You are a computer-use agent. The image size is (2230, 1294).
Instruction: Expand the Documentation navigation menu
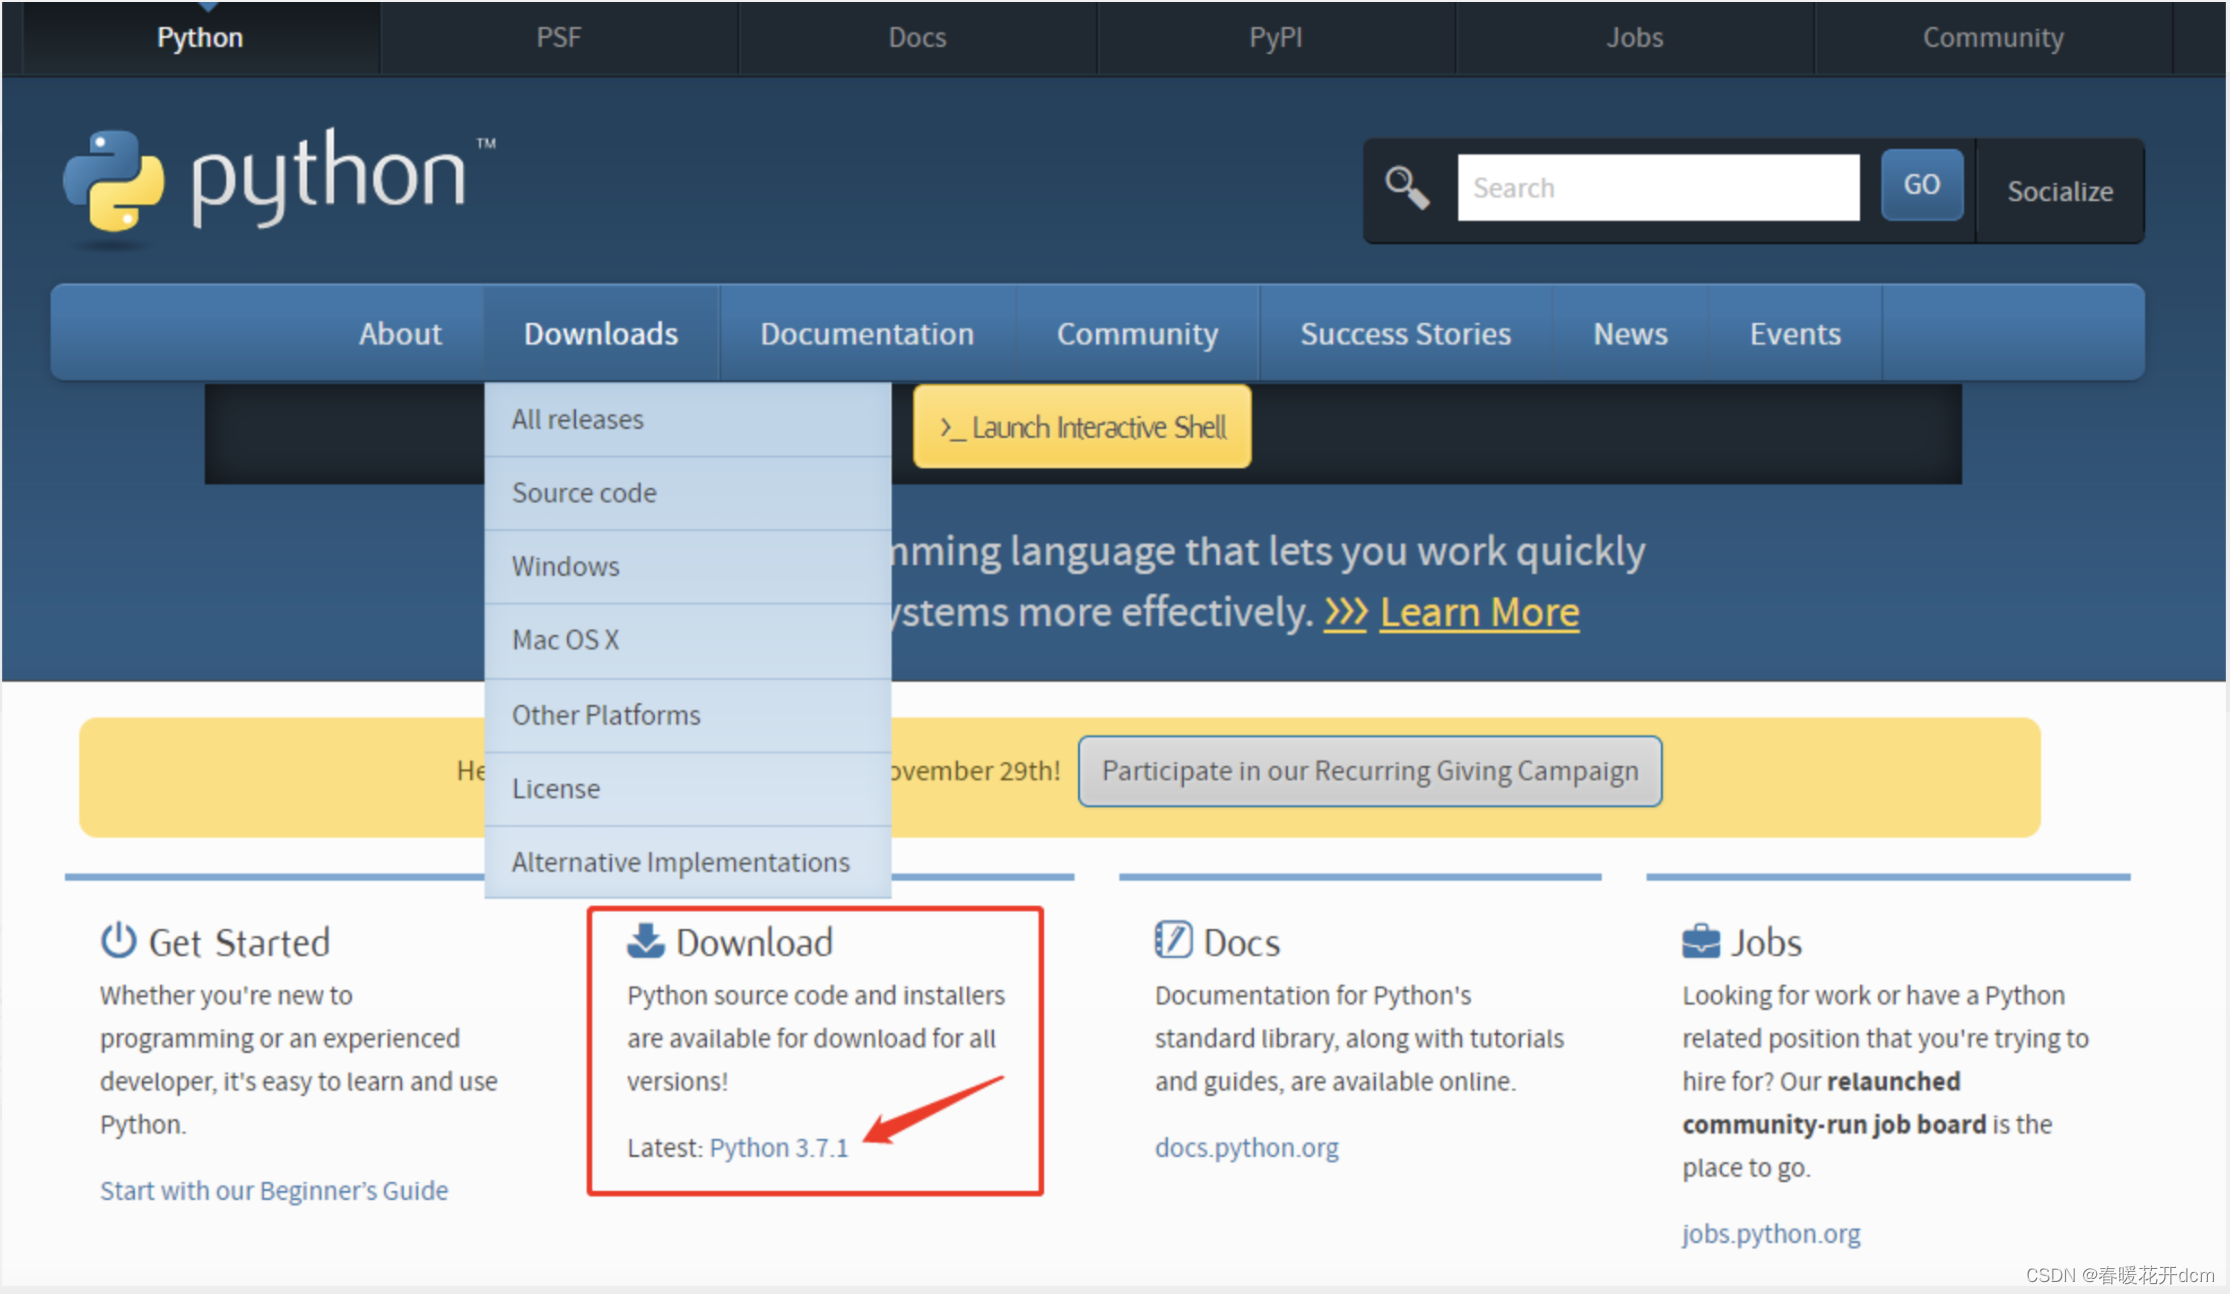tap(866, 334)
